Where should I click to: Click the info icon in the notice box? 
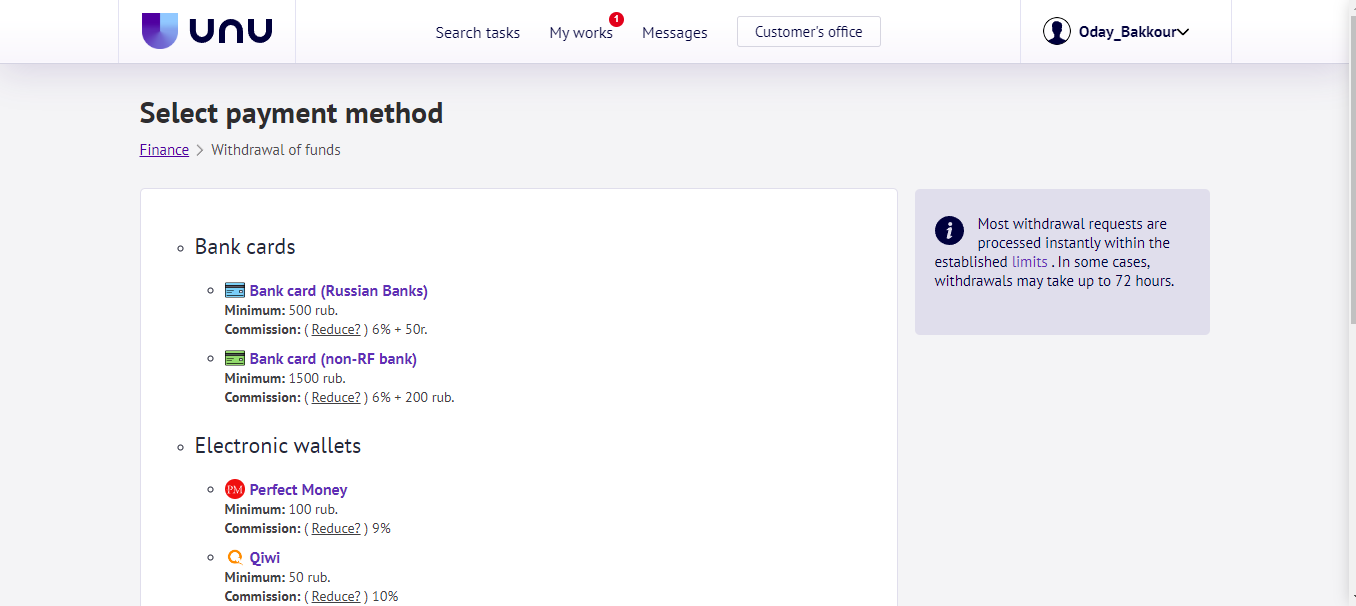coord(949,231)
